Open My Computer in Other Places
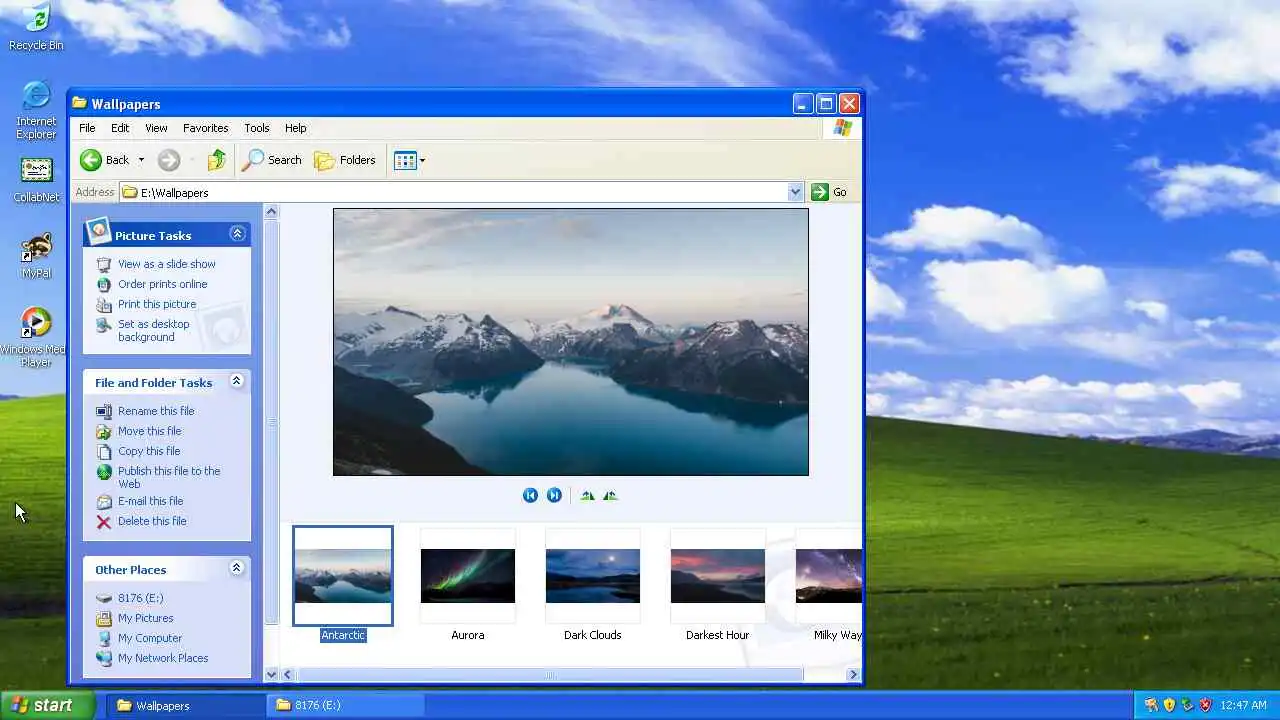Screen dimensions: 1280x720 click(150, 638)
